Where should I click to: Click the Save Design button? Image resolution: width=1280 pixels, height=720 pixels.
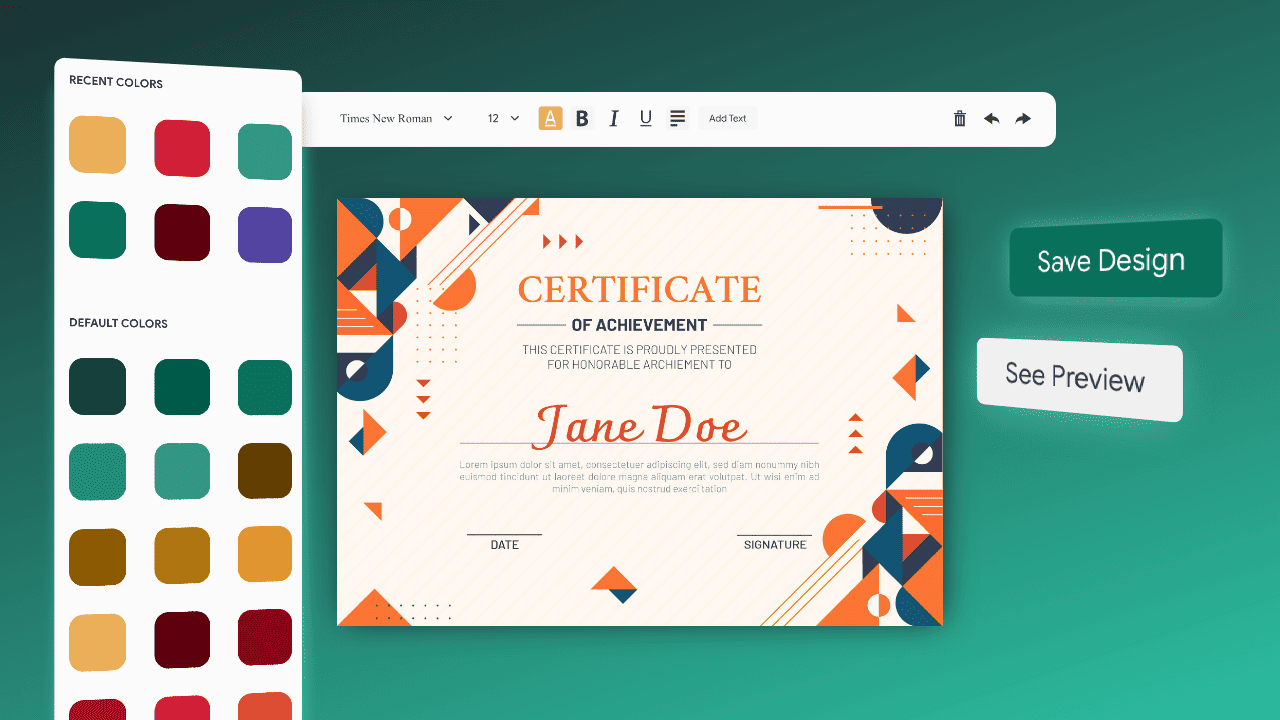(x=1114, y=260)
